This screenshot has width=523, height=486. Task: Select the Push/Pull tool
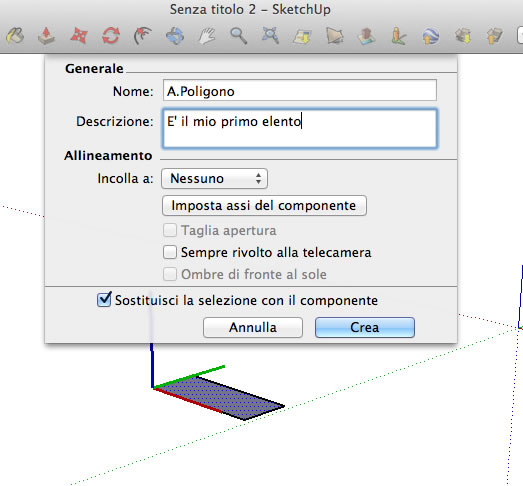point(46,36)
